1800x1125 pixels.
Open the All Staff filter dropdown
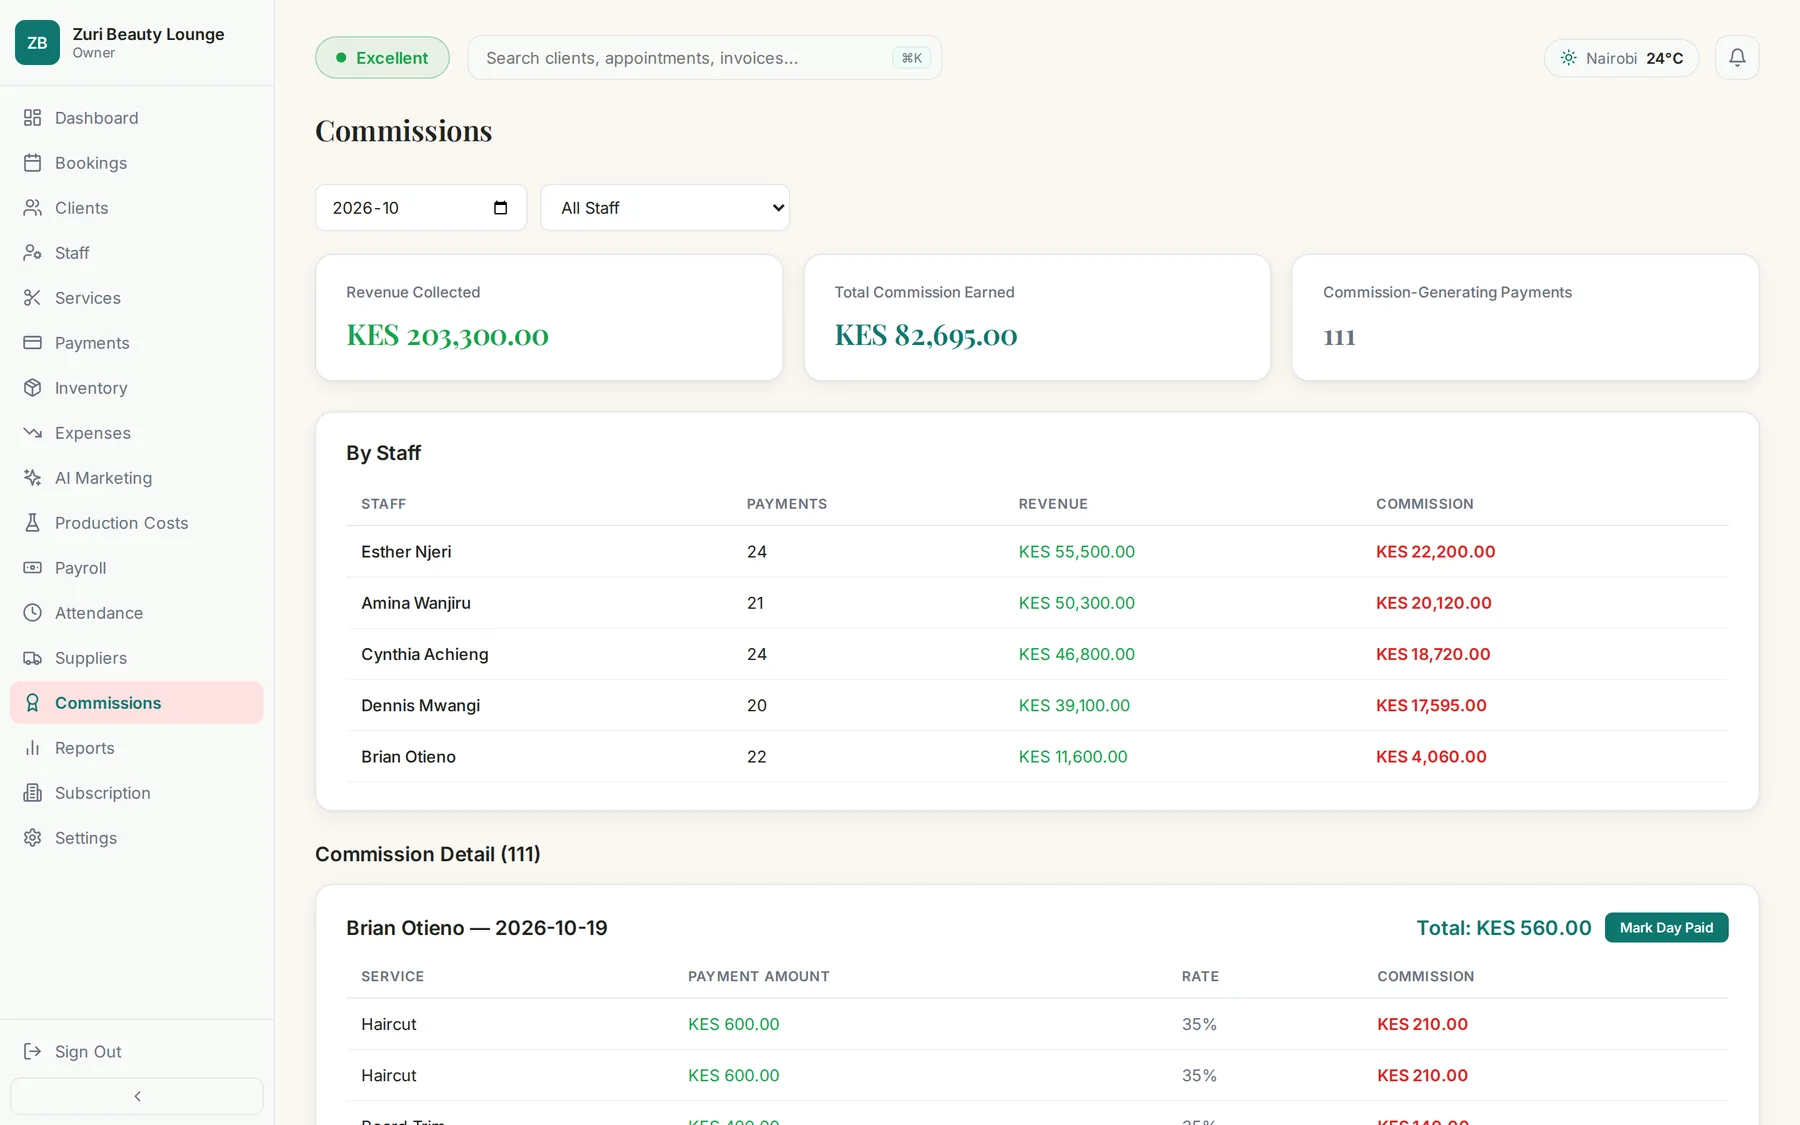pos(665,208)
